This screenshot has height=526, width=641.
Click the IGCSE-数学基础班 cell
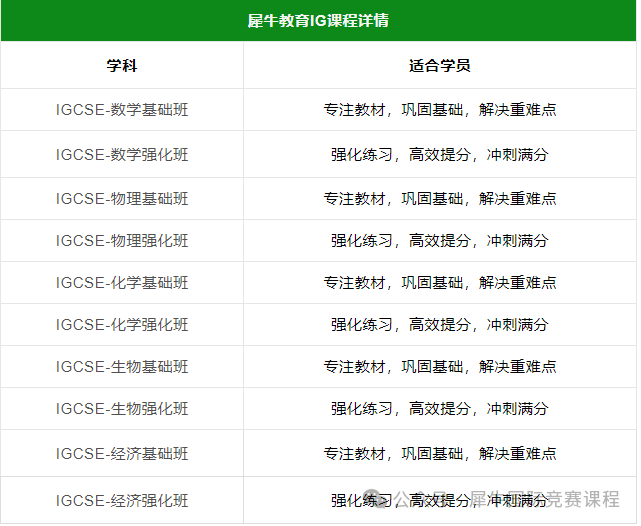(122, 110)
